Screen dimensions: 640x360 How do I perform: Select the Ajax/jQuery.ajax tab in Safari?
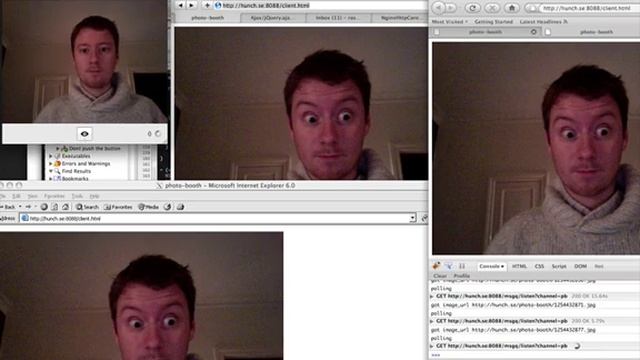click(x=272, y=18)
